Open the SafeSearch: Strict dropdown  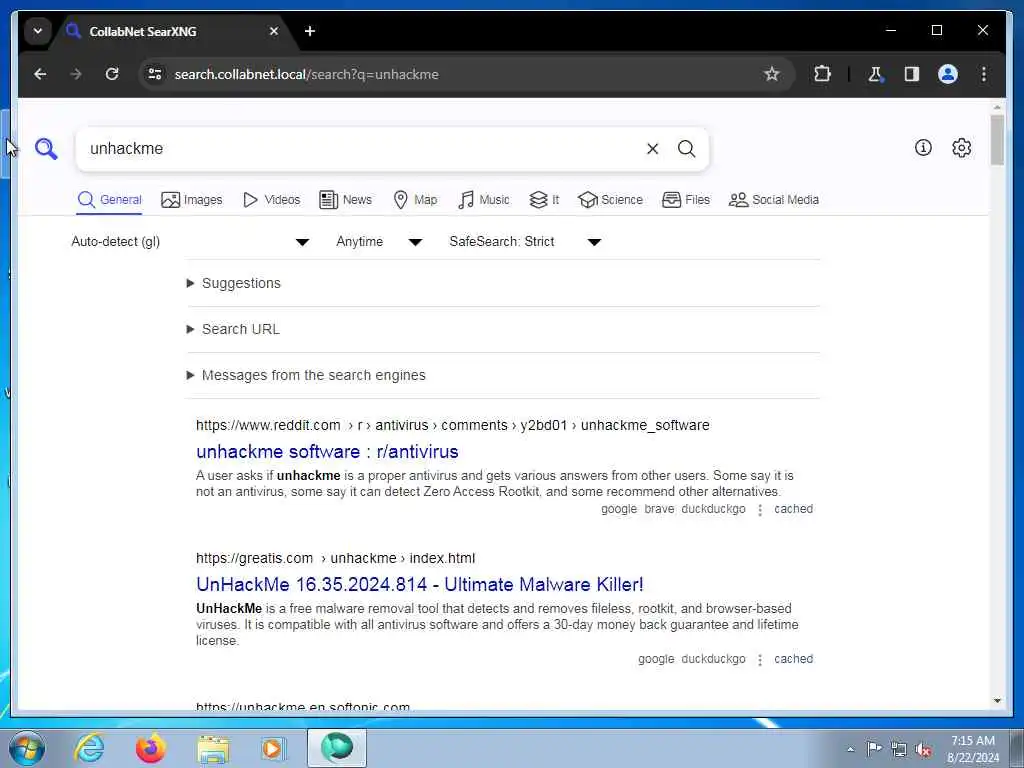pyautogui.click(x=524, y=242)
